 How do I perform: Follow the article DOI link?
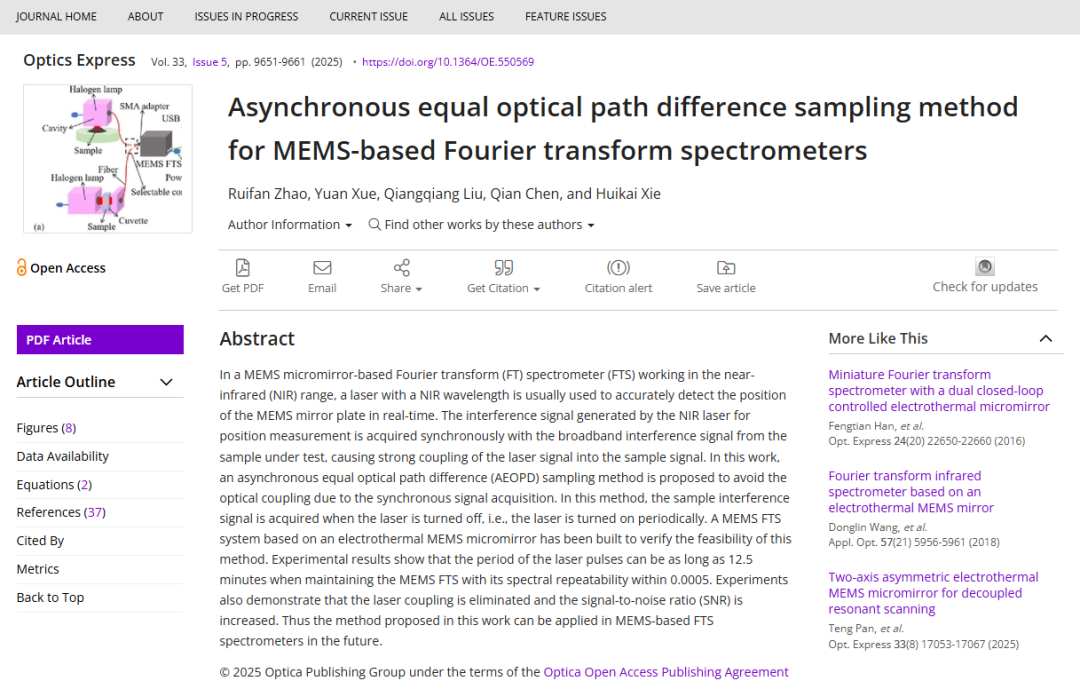pyautogui.click(x=449, y=62)
